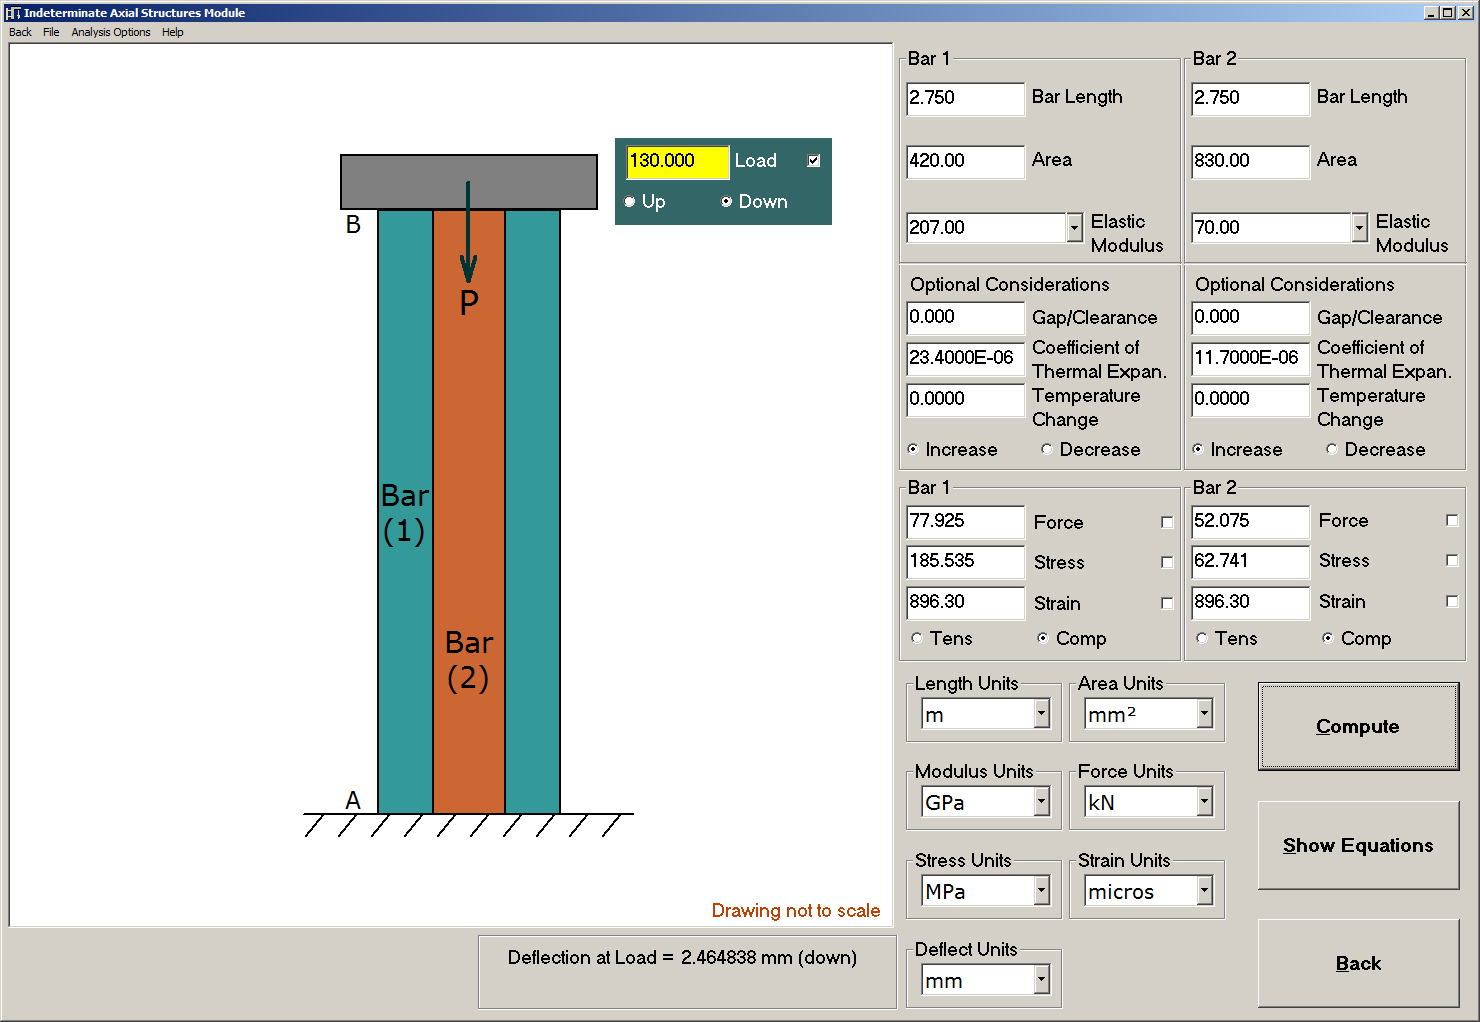Check the Bar 1 Force checkbox
1480x1022 pixels.
pos(1167,521)
